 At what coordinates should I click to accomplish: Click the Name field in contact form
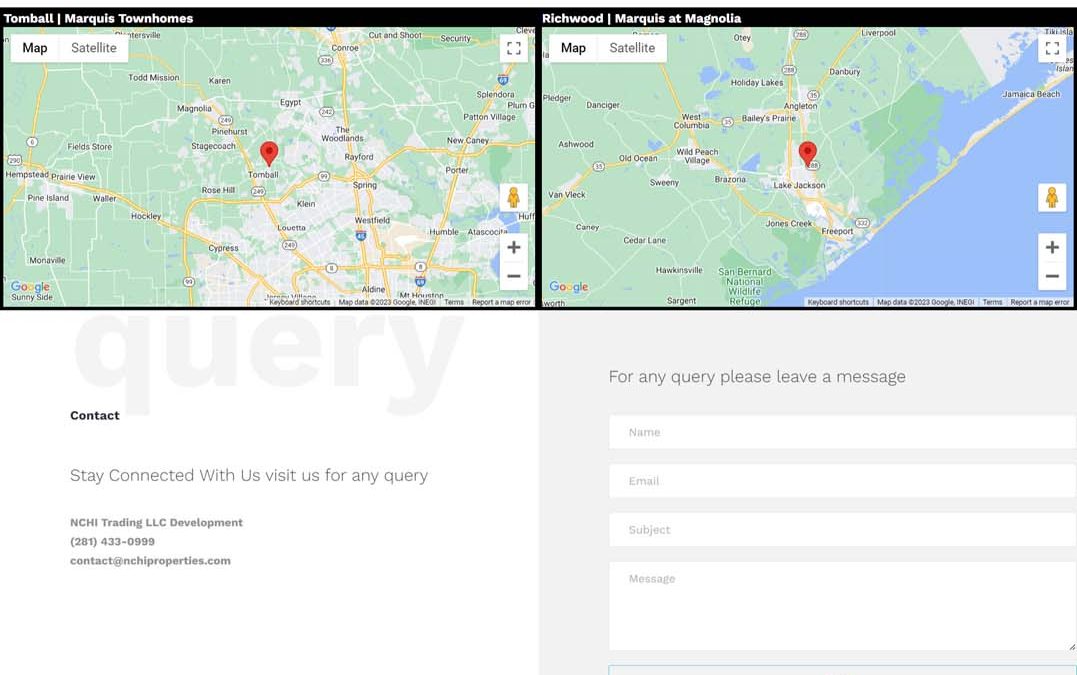[x=842, y=432]
